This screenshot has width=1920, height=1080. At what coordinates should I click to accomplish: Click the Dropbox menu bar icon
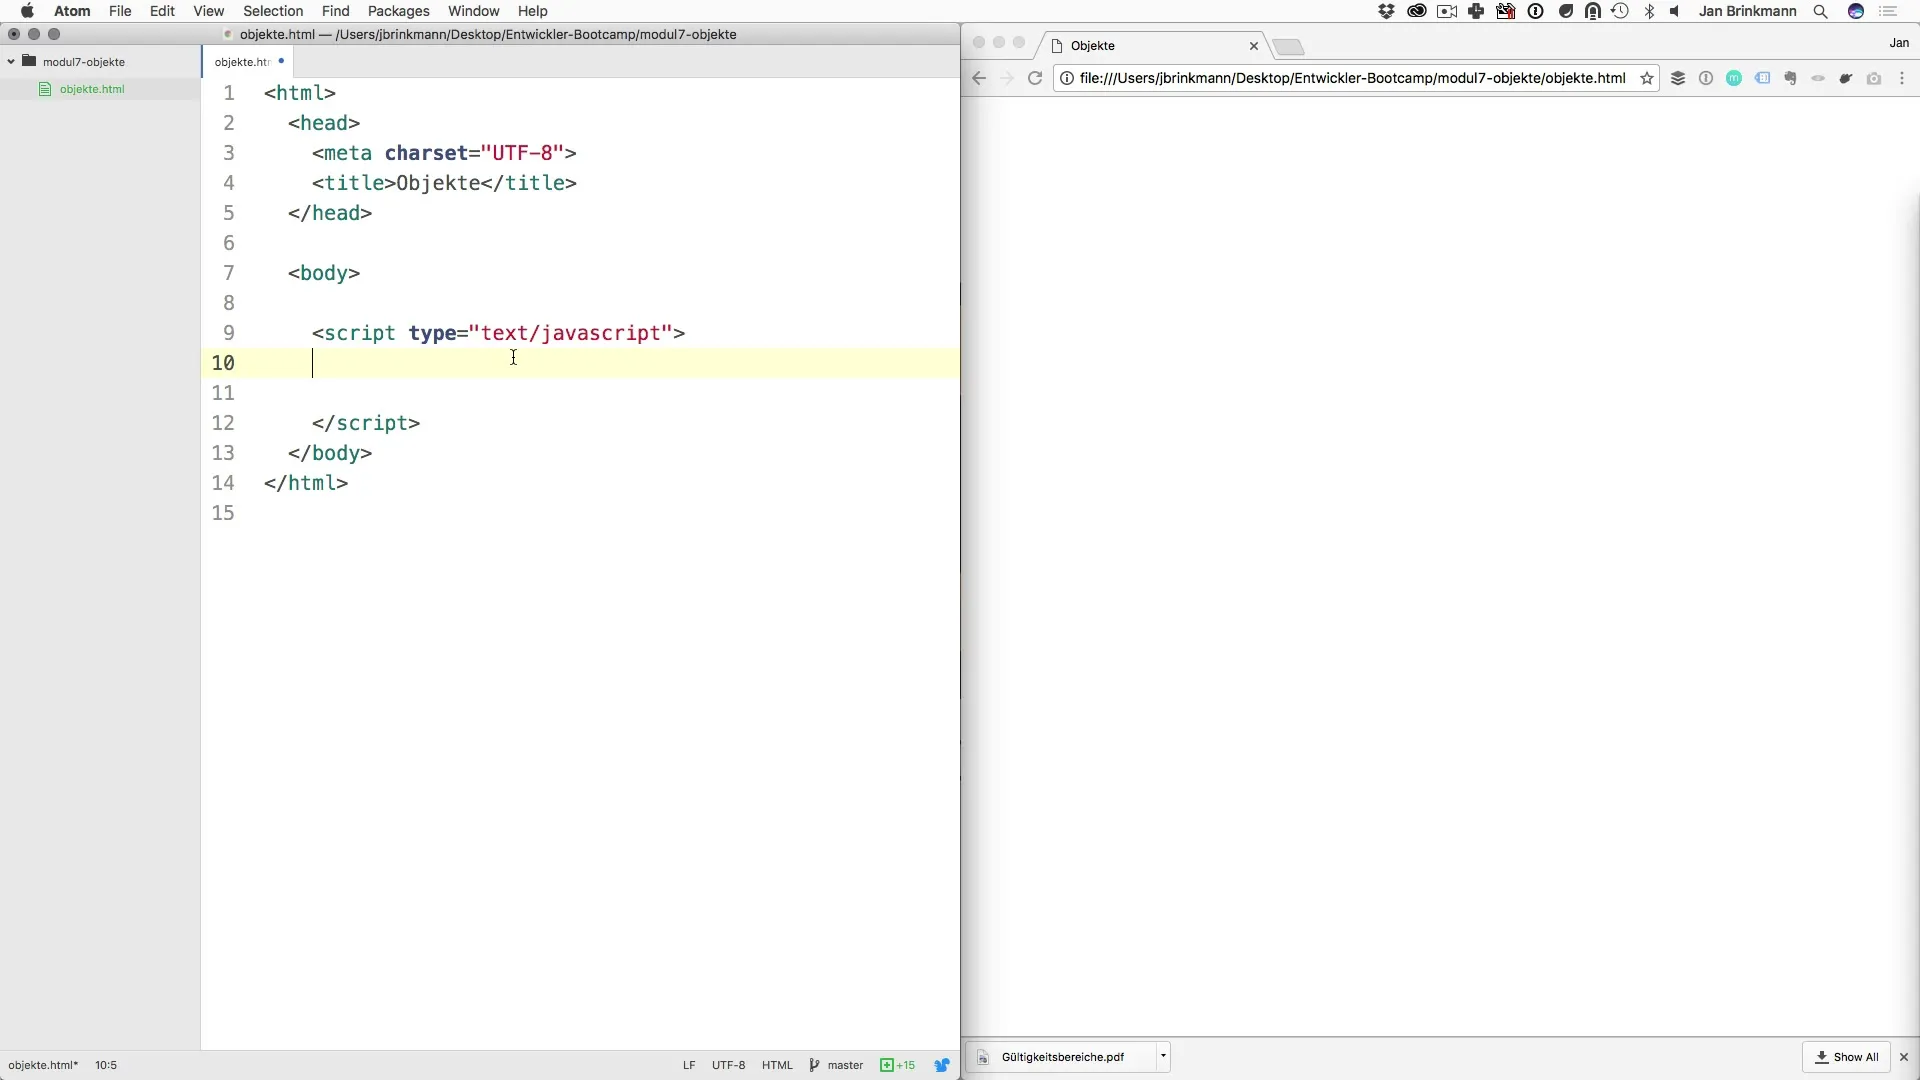[x=1386, y=11]
